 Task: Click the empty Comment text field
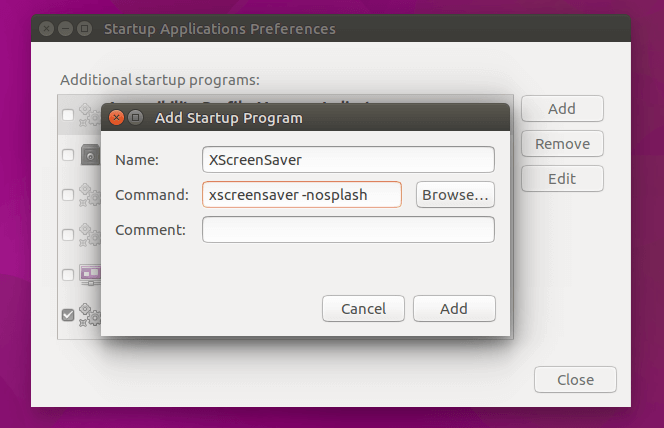click(348, 230)
